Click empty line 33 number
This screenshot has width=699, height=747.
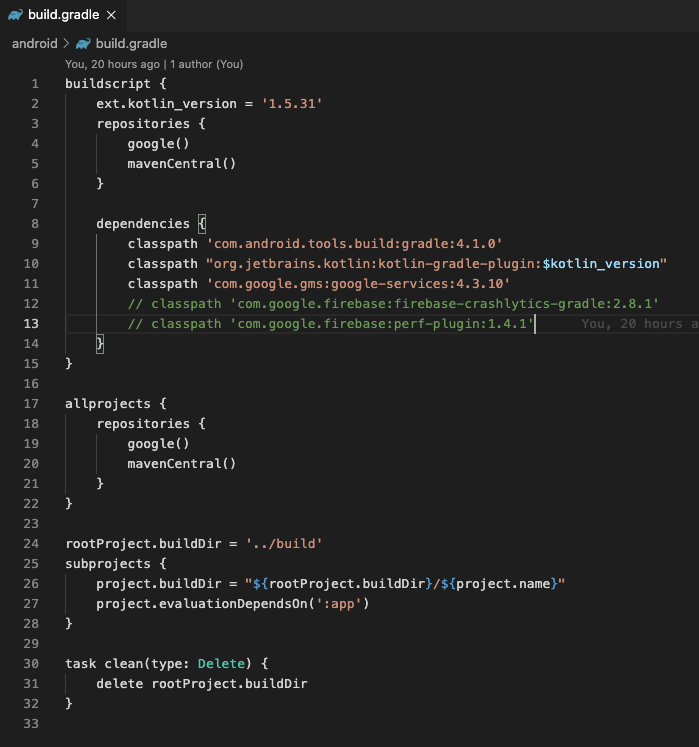tap(31, 724)
